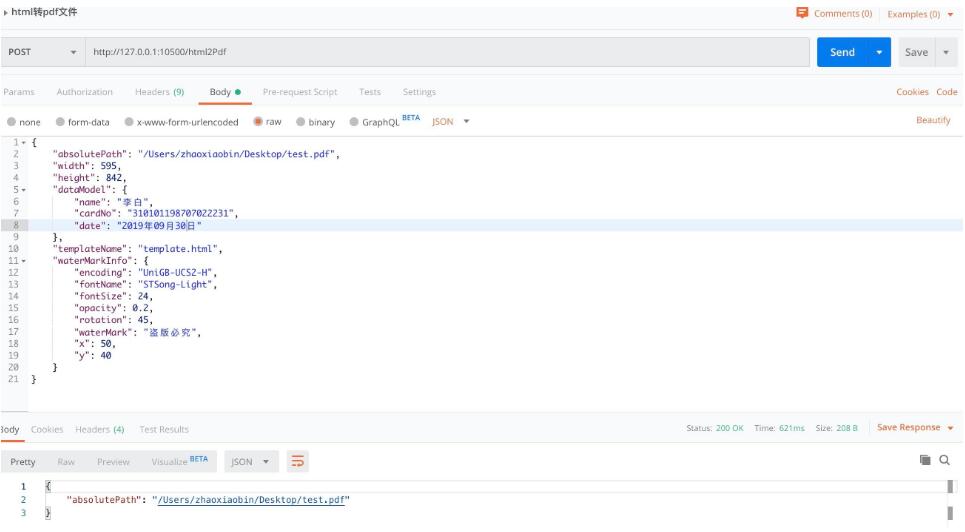
Task: Switch response view to Pretty
Action: coord(23,462)
